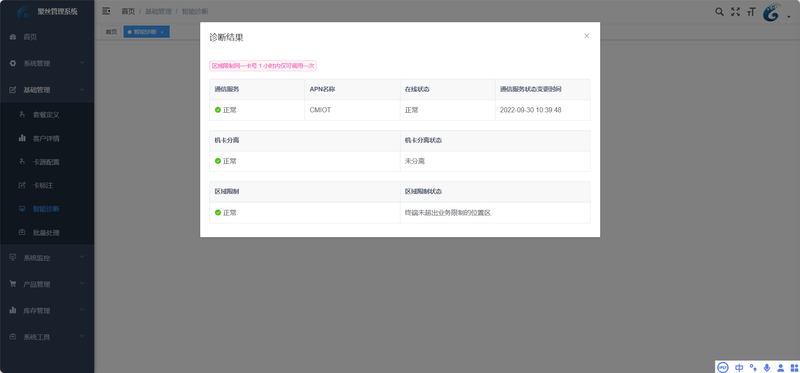Viewport: 800px width, 373px height.
Task: Expand the 库存管理 menu
Action: (x=47, y=310)
